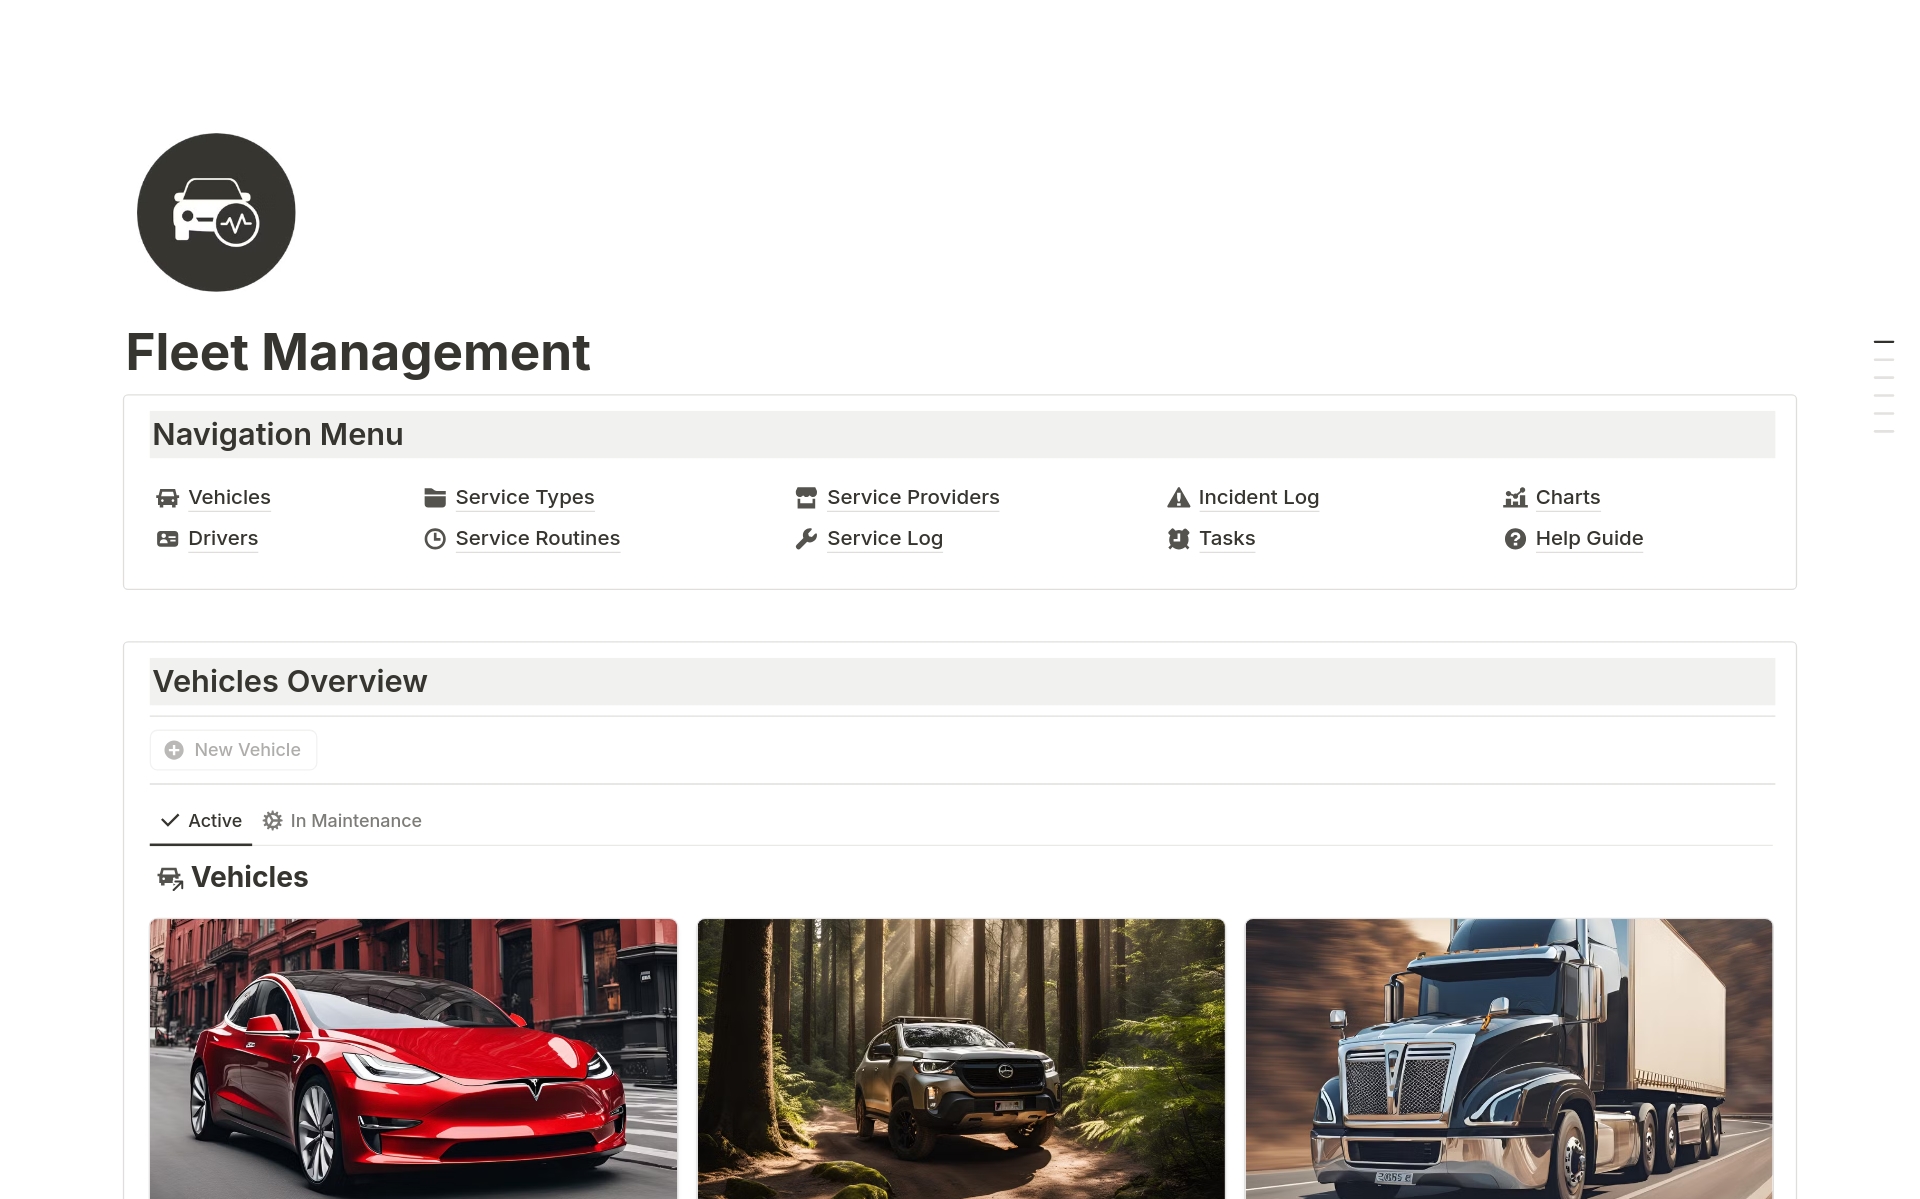Image resolution: width=1920 pixels, height=1199 pixels.
Task: Click the folder icon beside Service Types
Action: (435, 497)
